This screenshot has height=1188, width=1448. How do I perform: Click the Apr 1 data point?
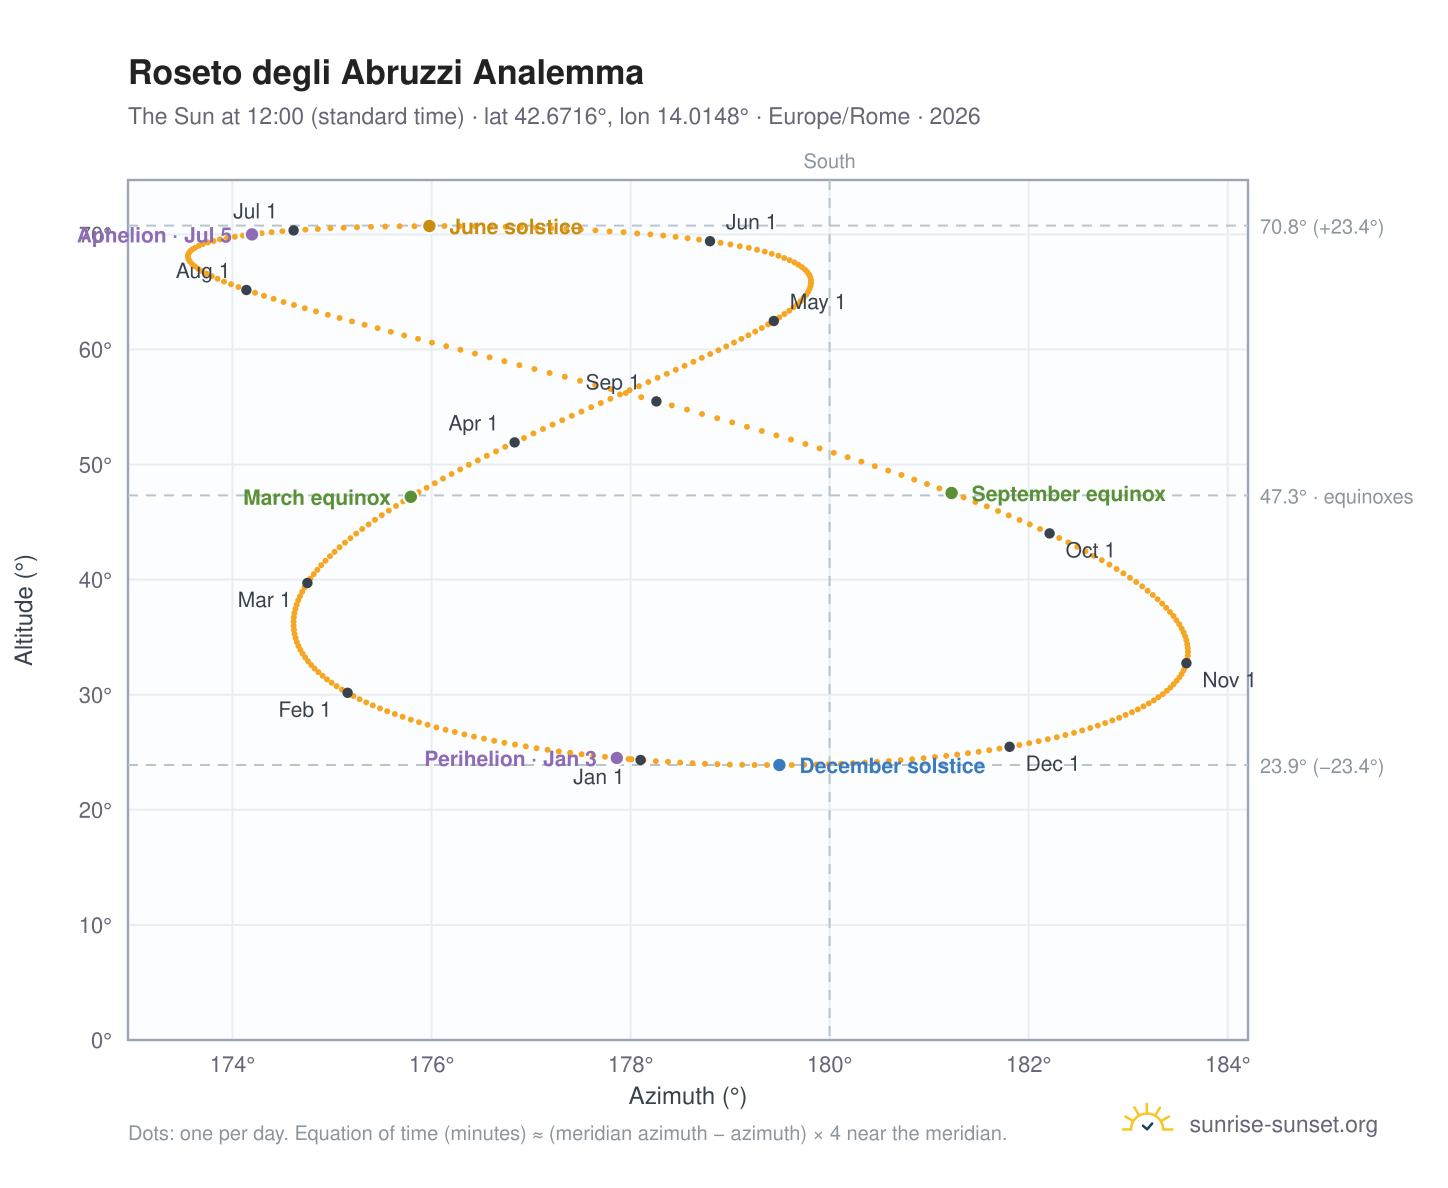[x=514, y=442]
